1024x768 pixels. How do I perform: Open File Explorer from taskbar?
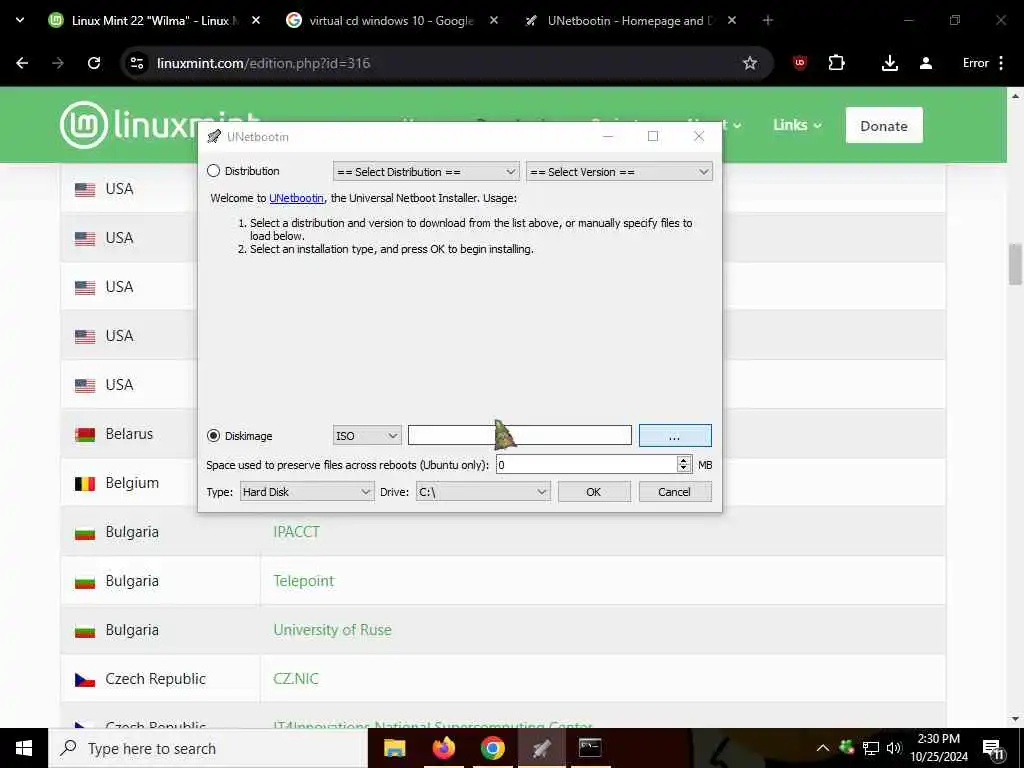pyautogui.click(x=394, y=748)
